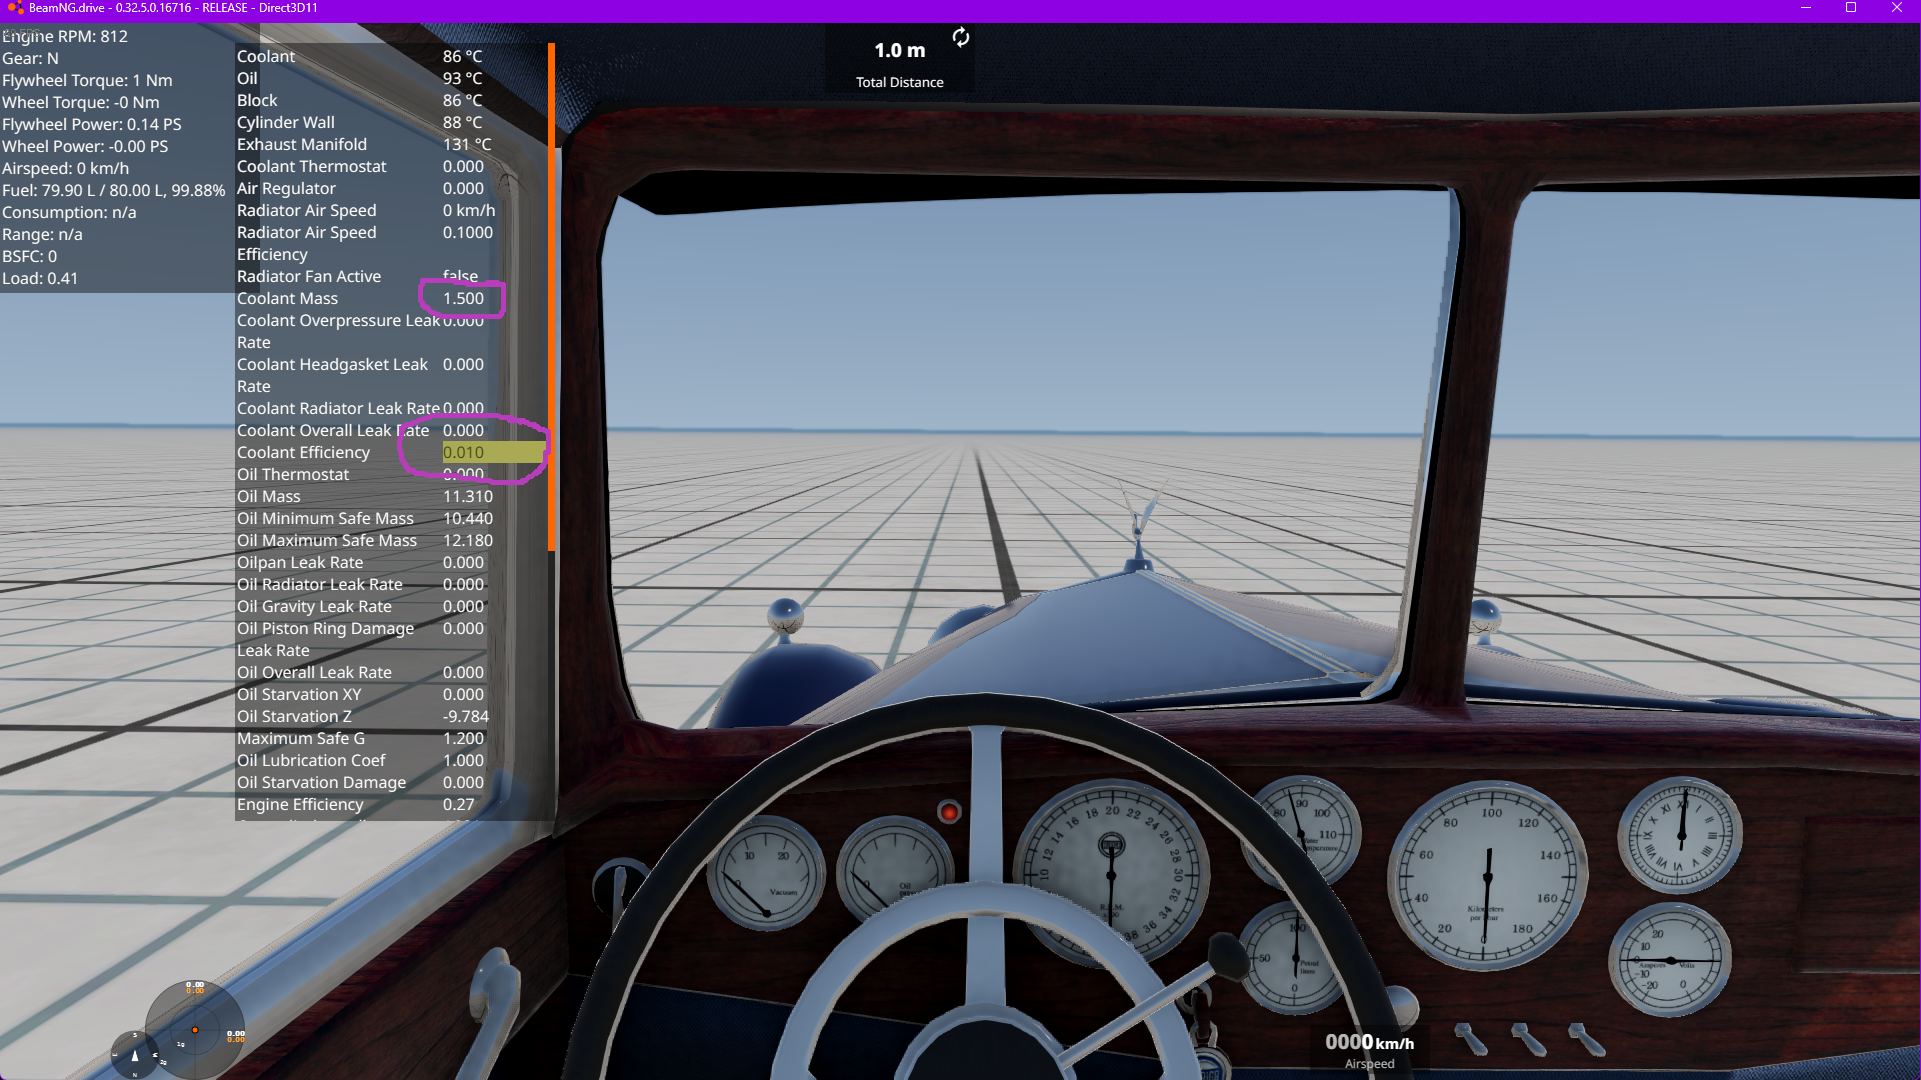Click the red dashboard warning light
1921x1080 pixels.
[949, 812]
